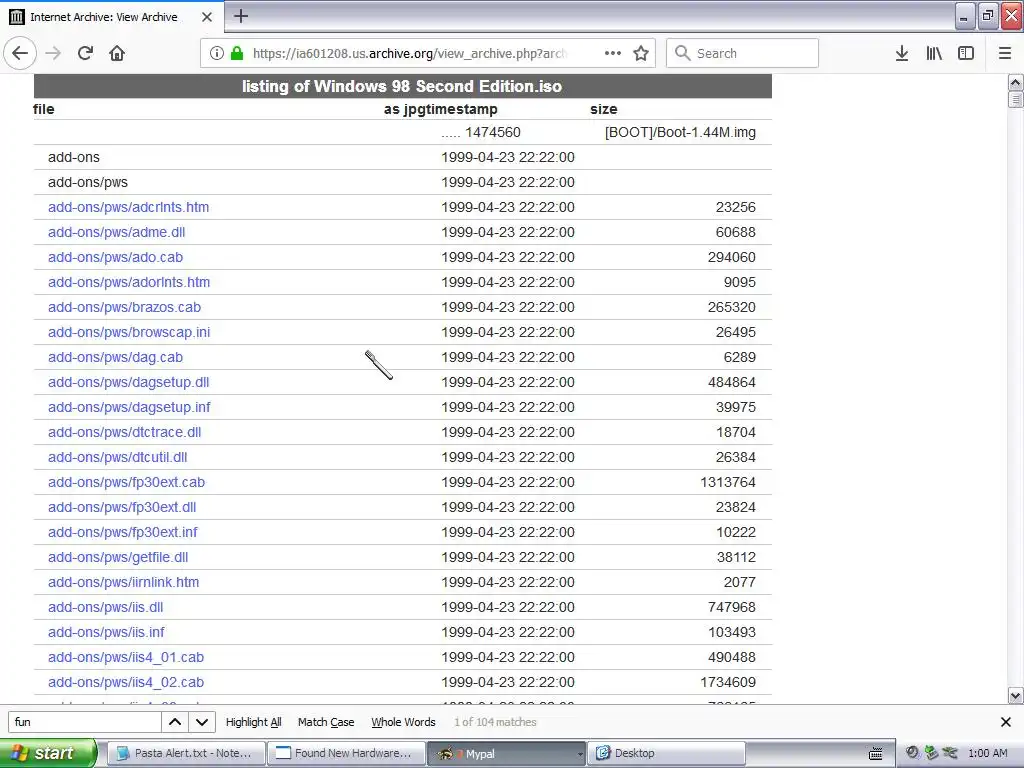Screen dimensions: 1024x768
Task: Switch to Found New Hardware taskbar button
Action: pyautogui.click(x=346, y=753)
